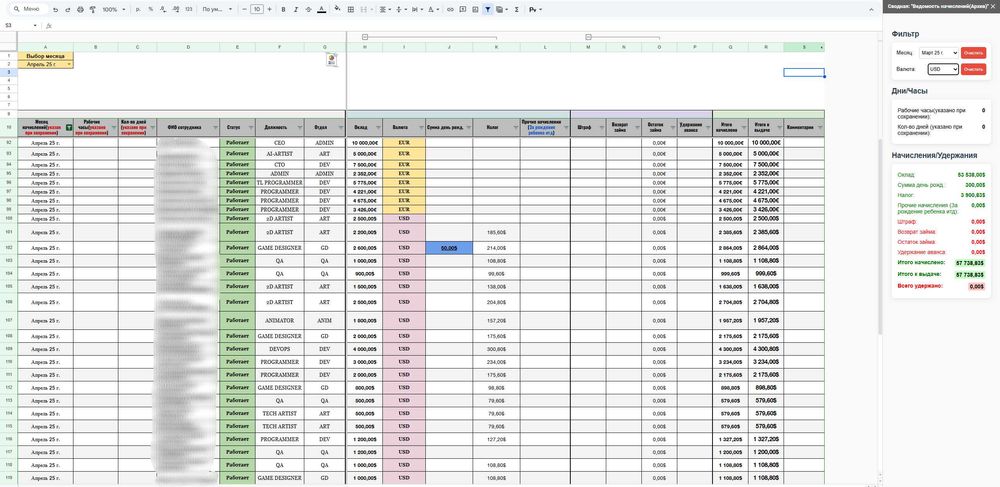Click Очистить button next to Месяц
The width and height of the screenshot is (1000, 487).
pyautogui.click(x=974, y=53)
